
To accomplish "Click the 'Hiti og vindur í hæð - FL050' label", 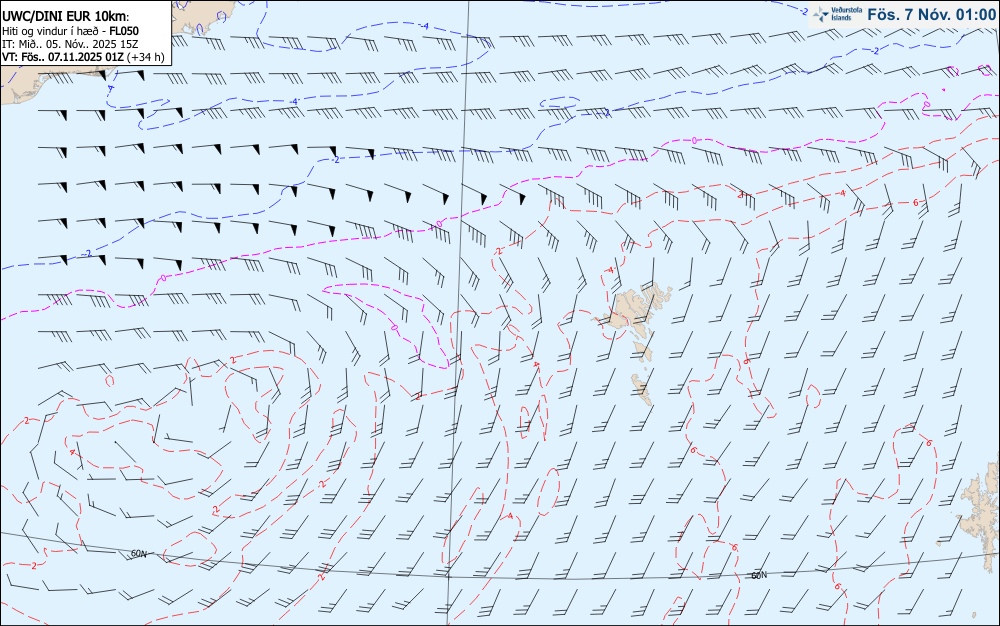I will click(x=70, y=31).
